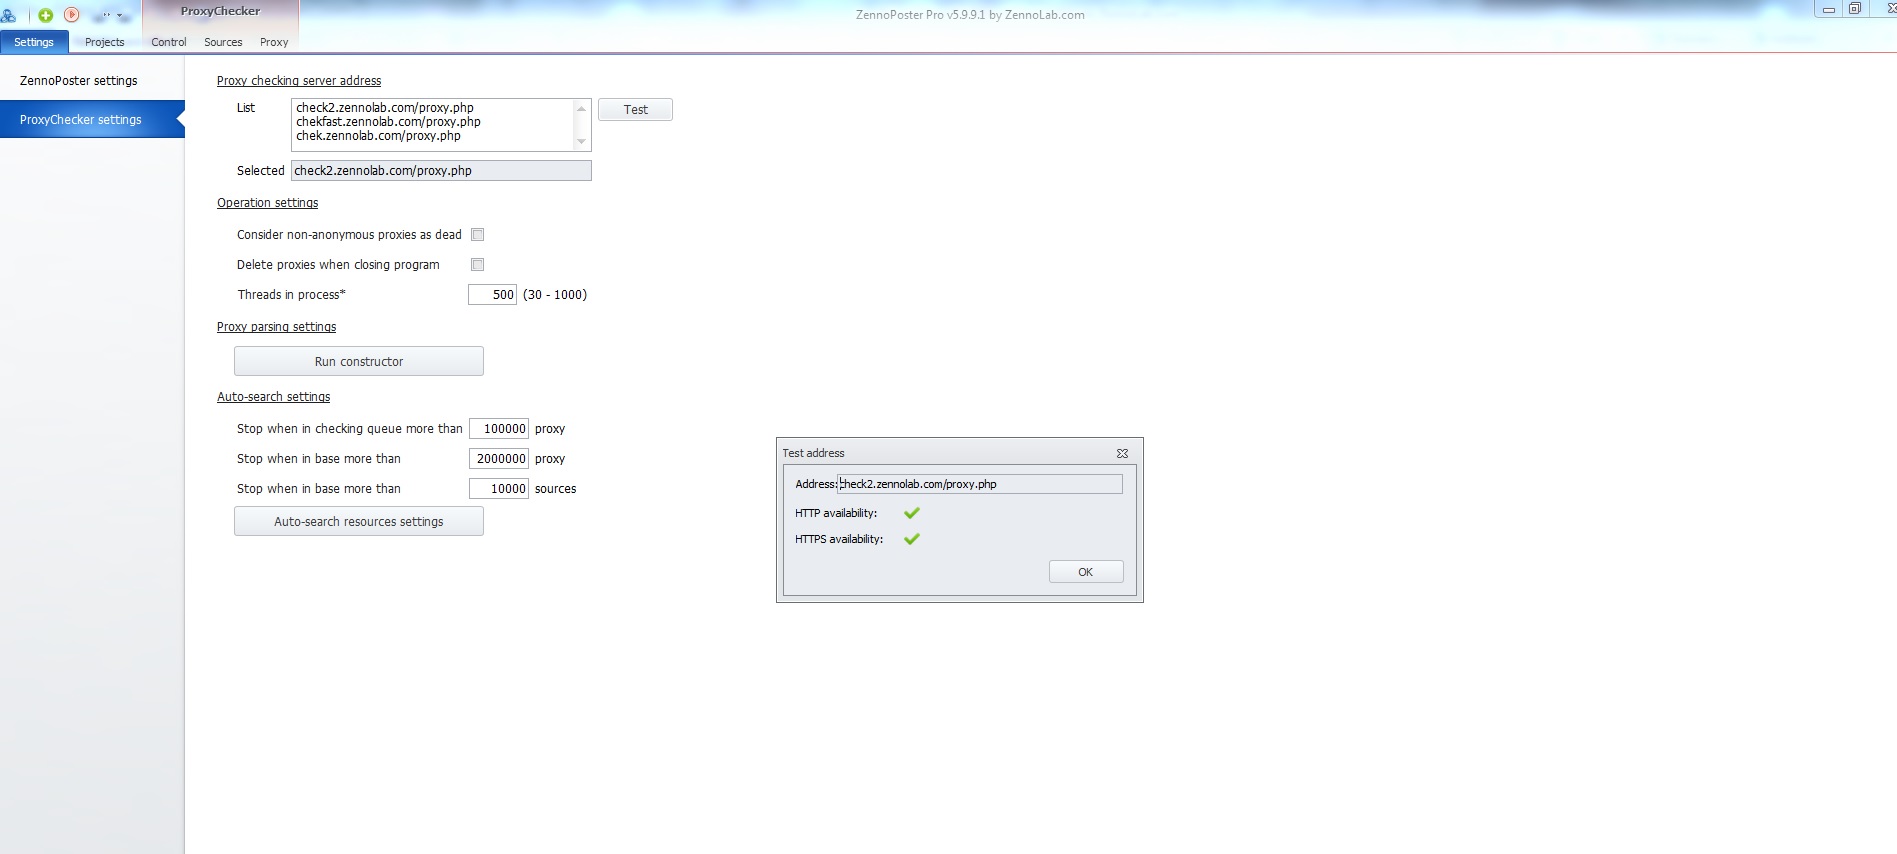Close the Test address dialog
1897x854 pixels.
1122,453
